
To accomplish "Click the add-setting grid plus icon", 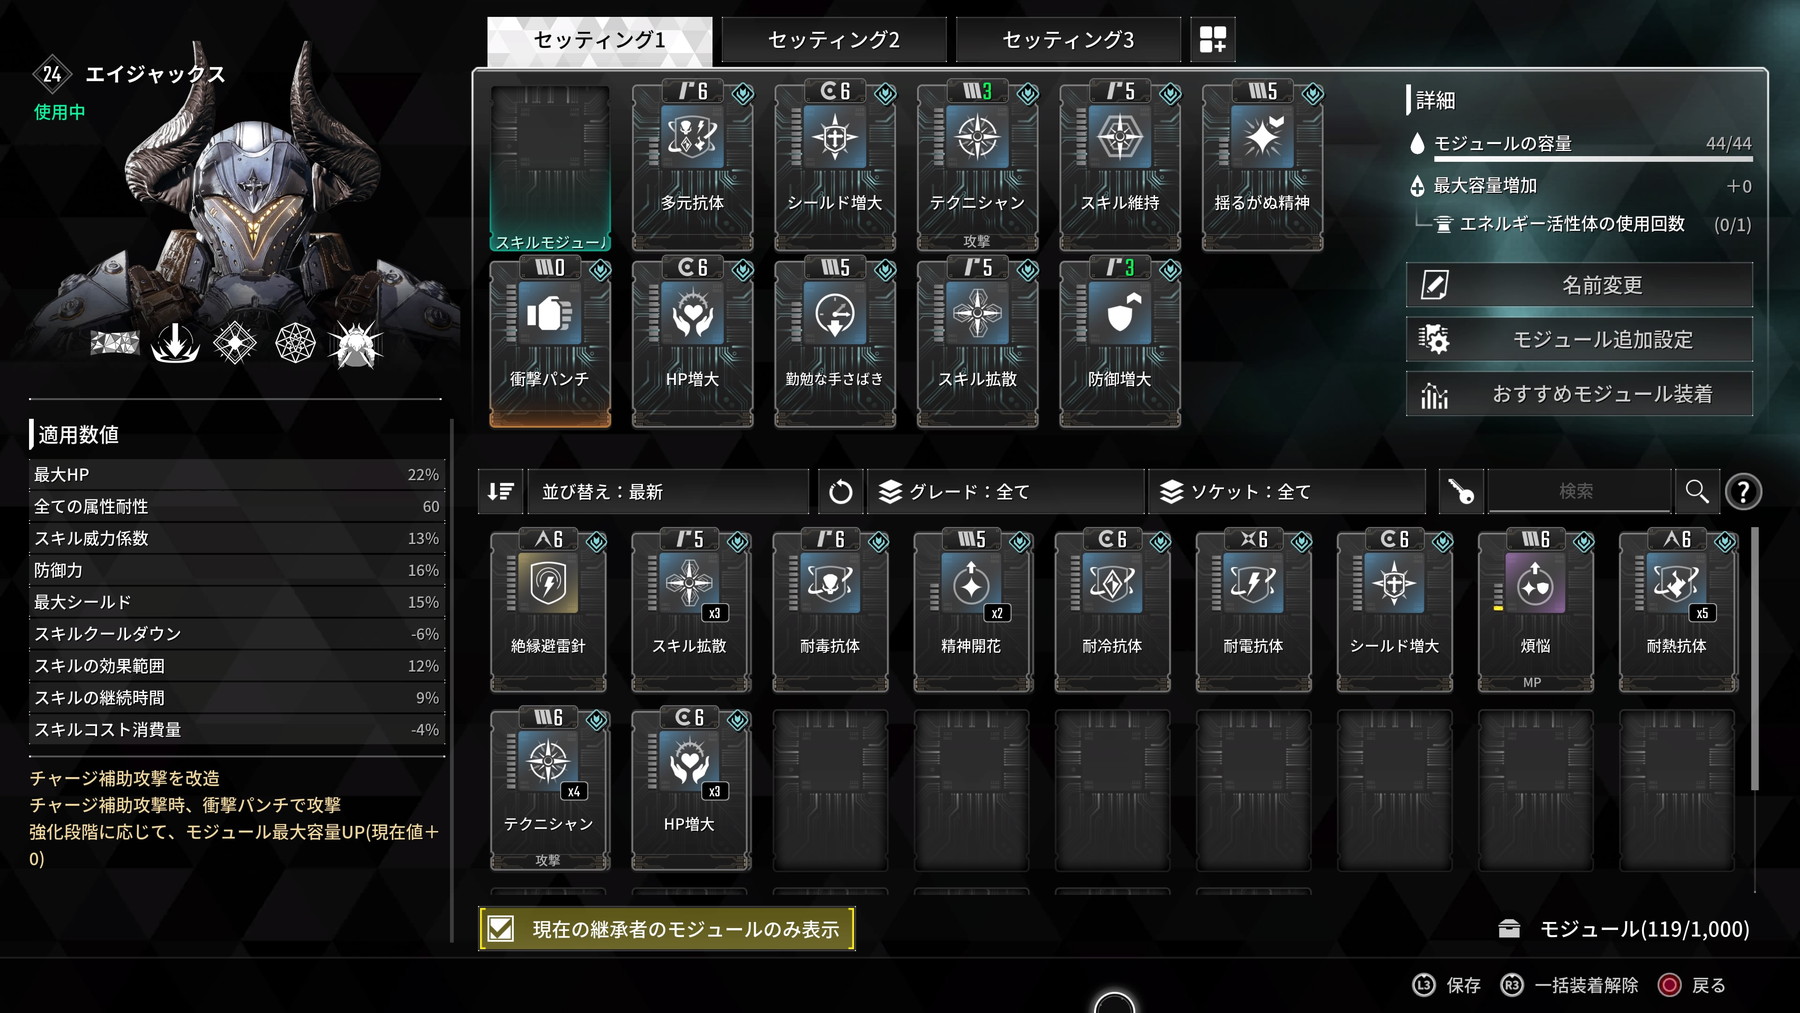I will click(x=1212, y=40).
